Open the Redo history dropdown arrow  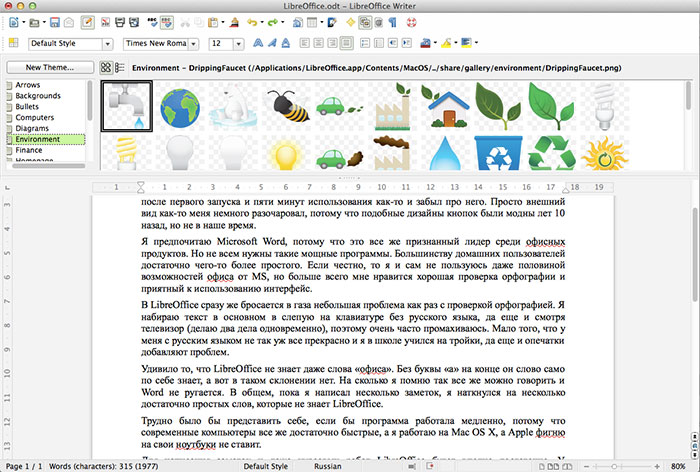pos(283,22)
